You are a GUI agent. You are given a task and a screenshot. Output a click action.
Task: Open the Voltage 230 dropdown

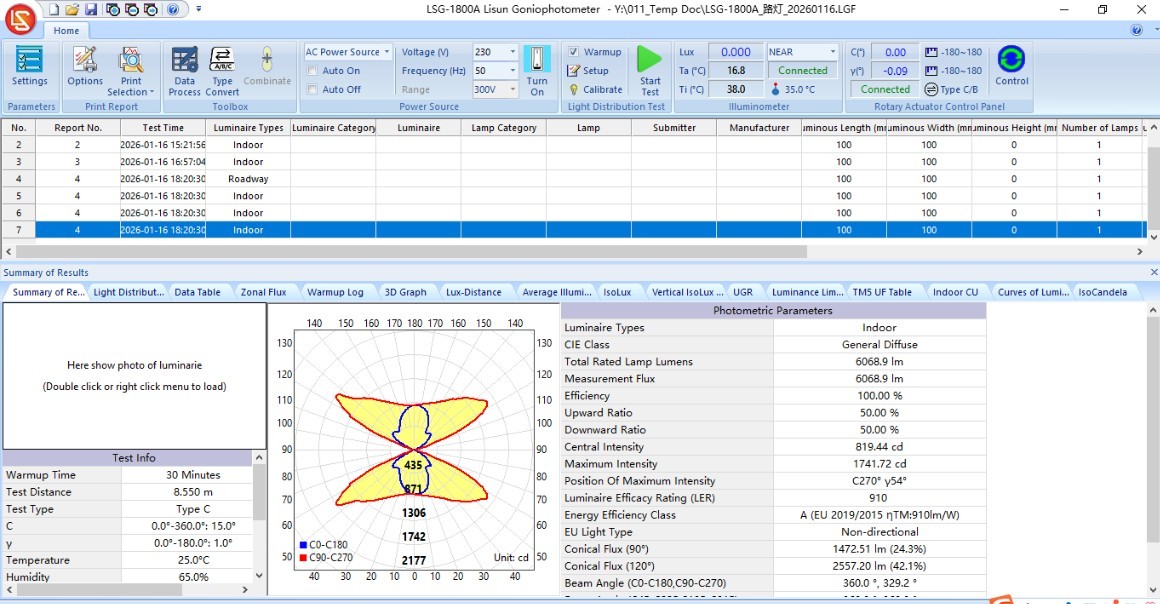coord(513,52)
